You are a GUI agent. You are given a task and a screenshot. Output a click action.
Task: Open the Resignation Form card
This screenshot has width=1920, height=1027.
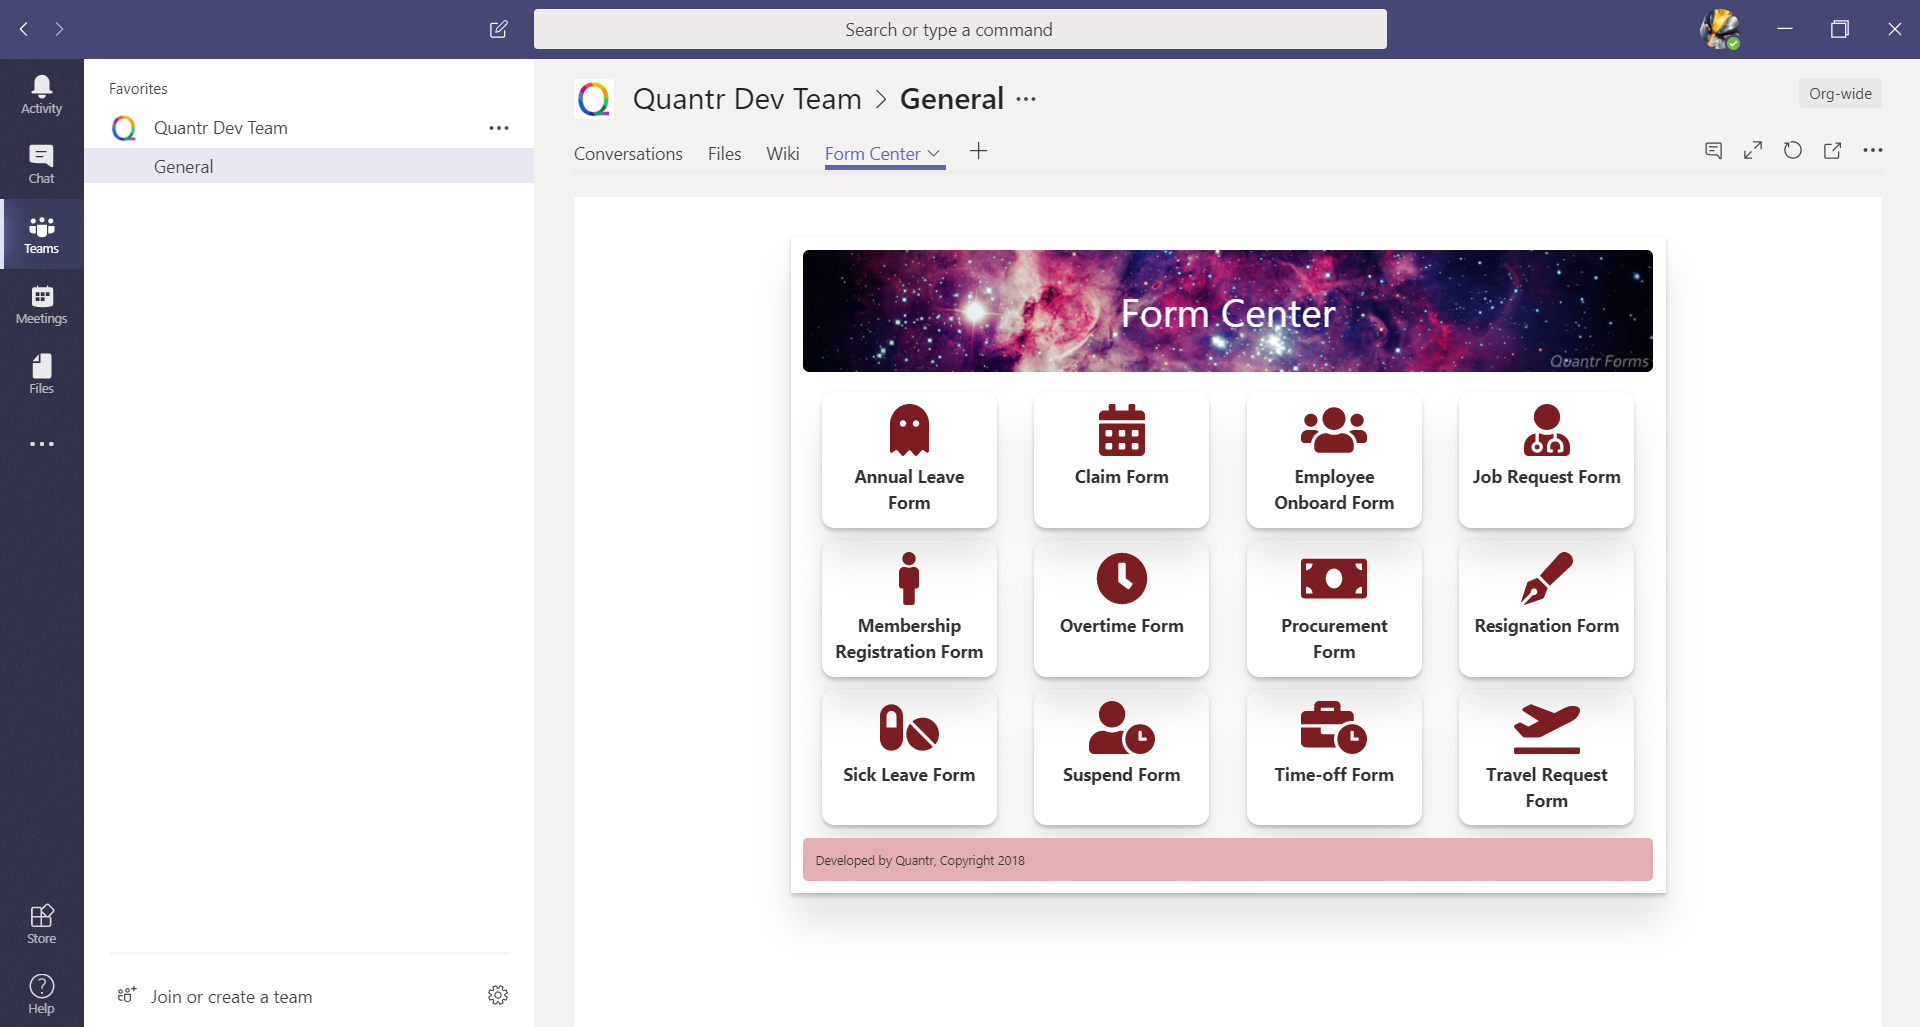click(1546, 609)
